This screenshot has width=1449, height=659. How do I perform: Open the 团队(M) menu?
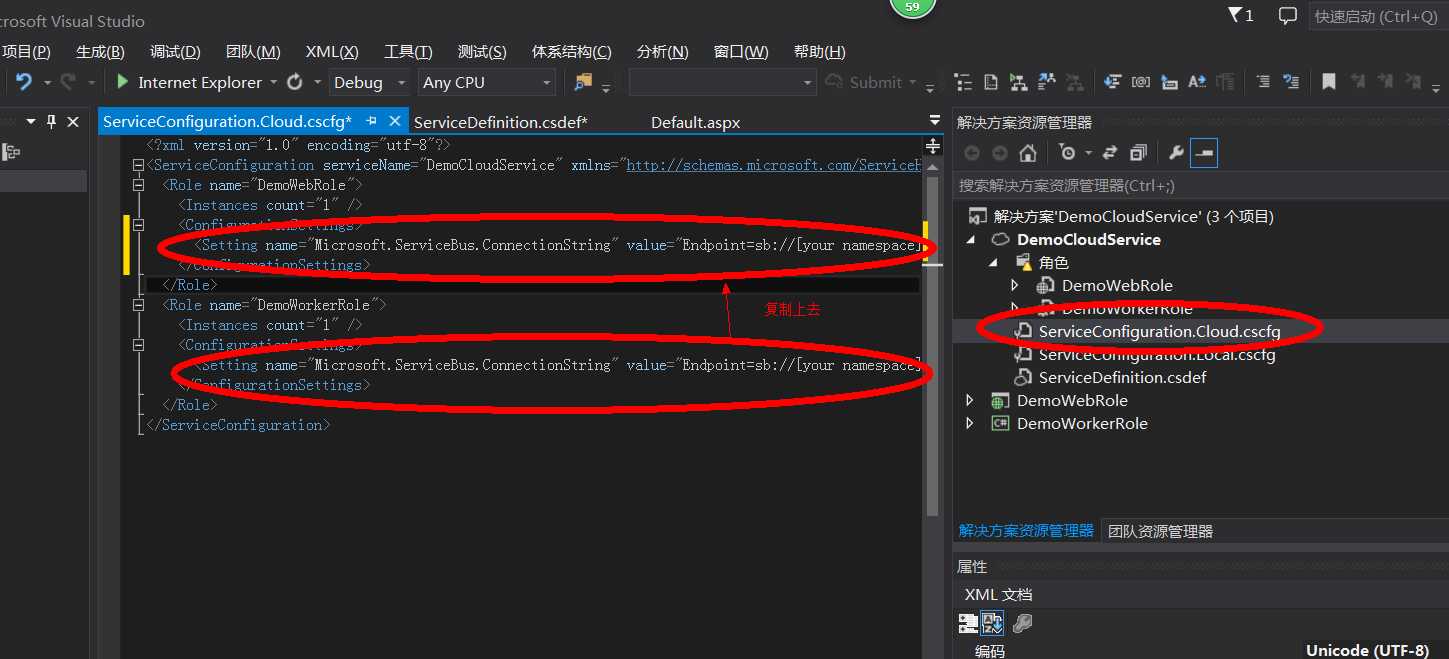pos(253,52)
